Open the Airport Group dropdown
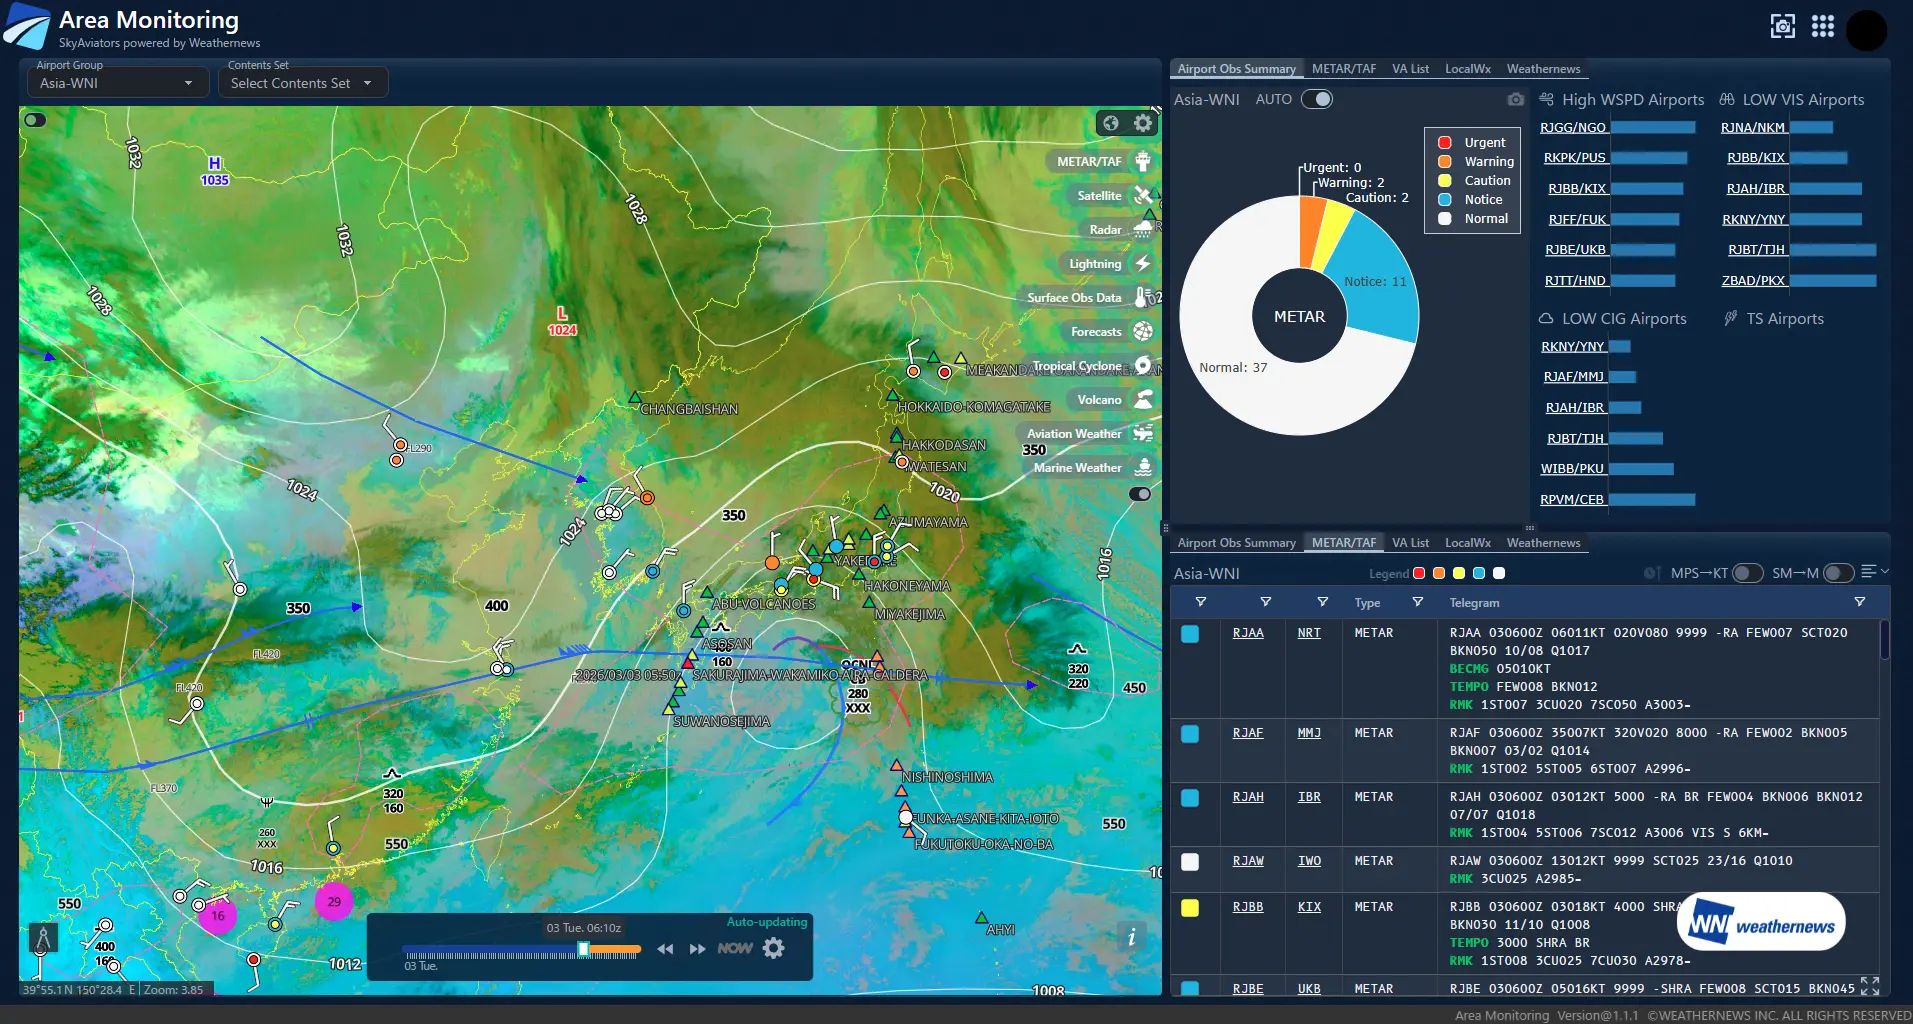The width and height of the screenshot is (1913, 1024). tap(115, 83)
